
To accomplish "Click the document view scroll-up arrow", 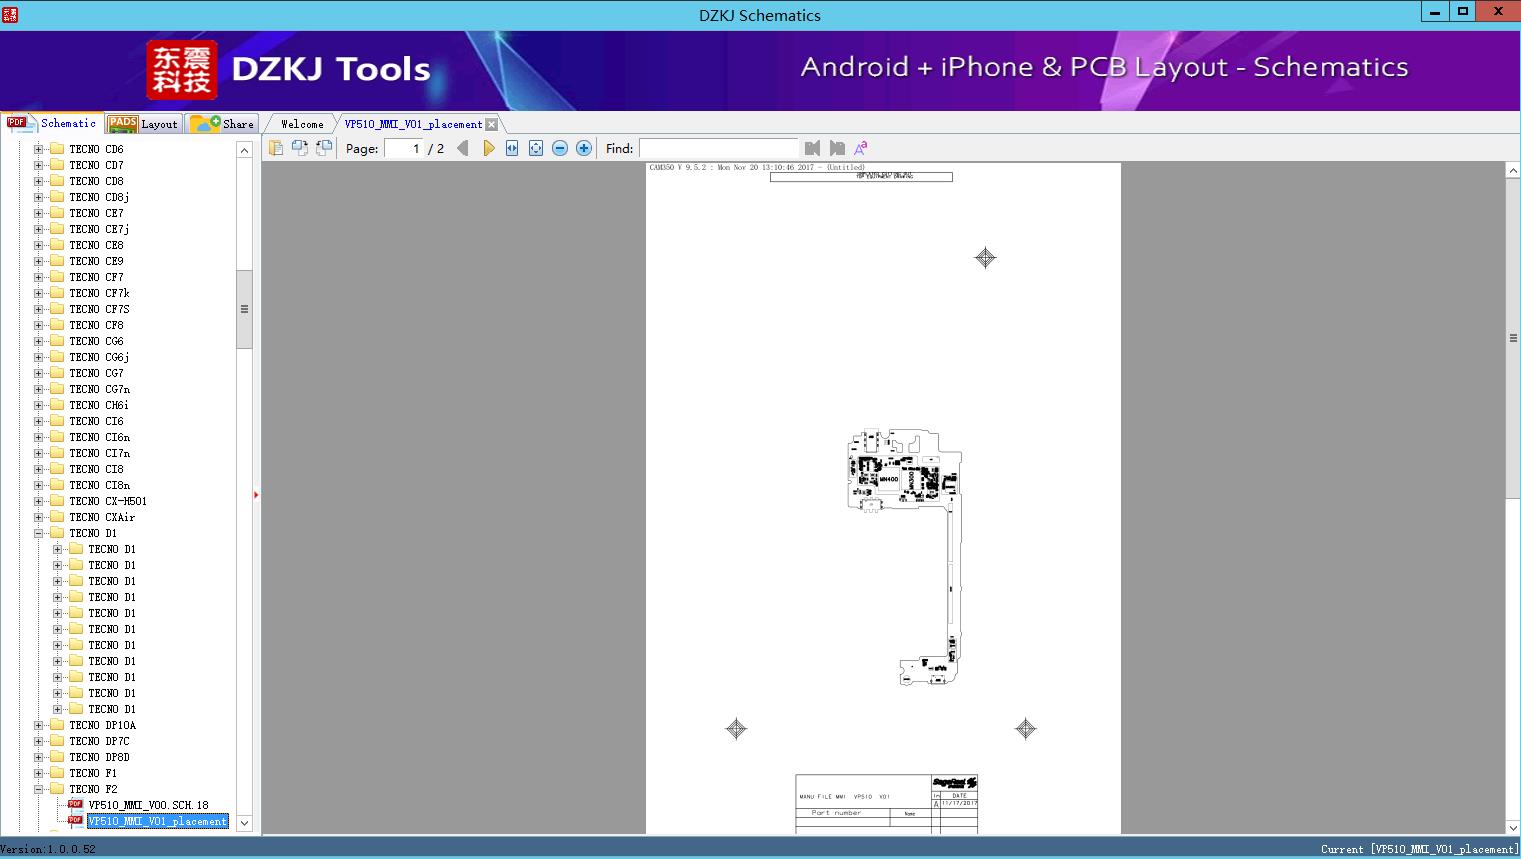I will click(1513, 171).
